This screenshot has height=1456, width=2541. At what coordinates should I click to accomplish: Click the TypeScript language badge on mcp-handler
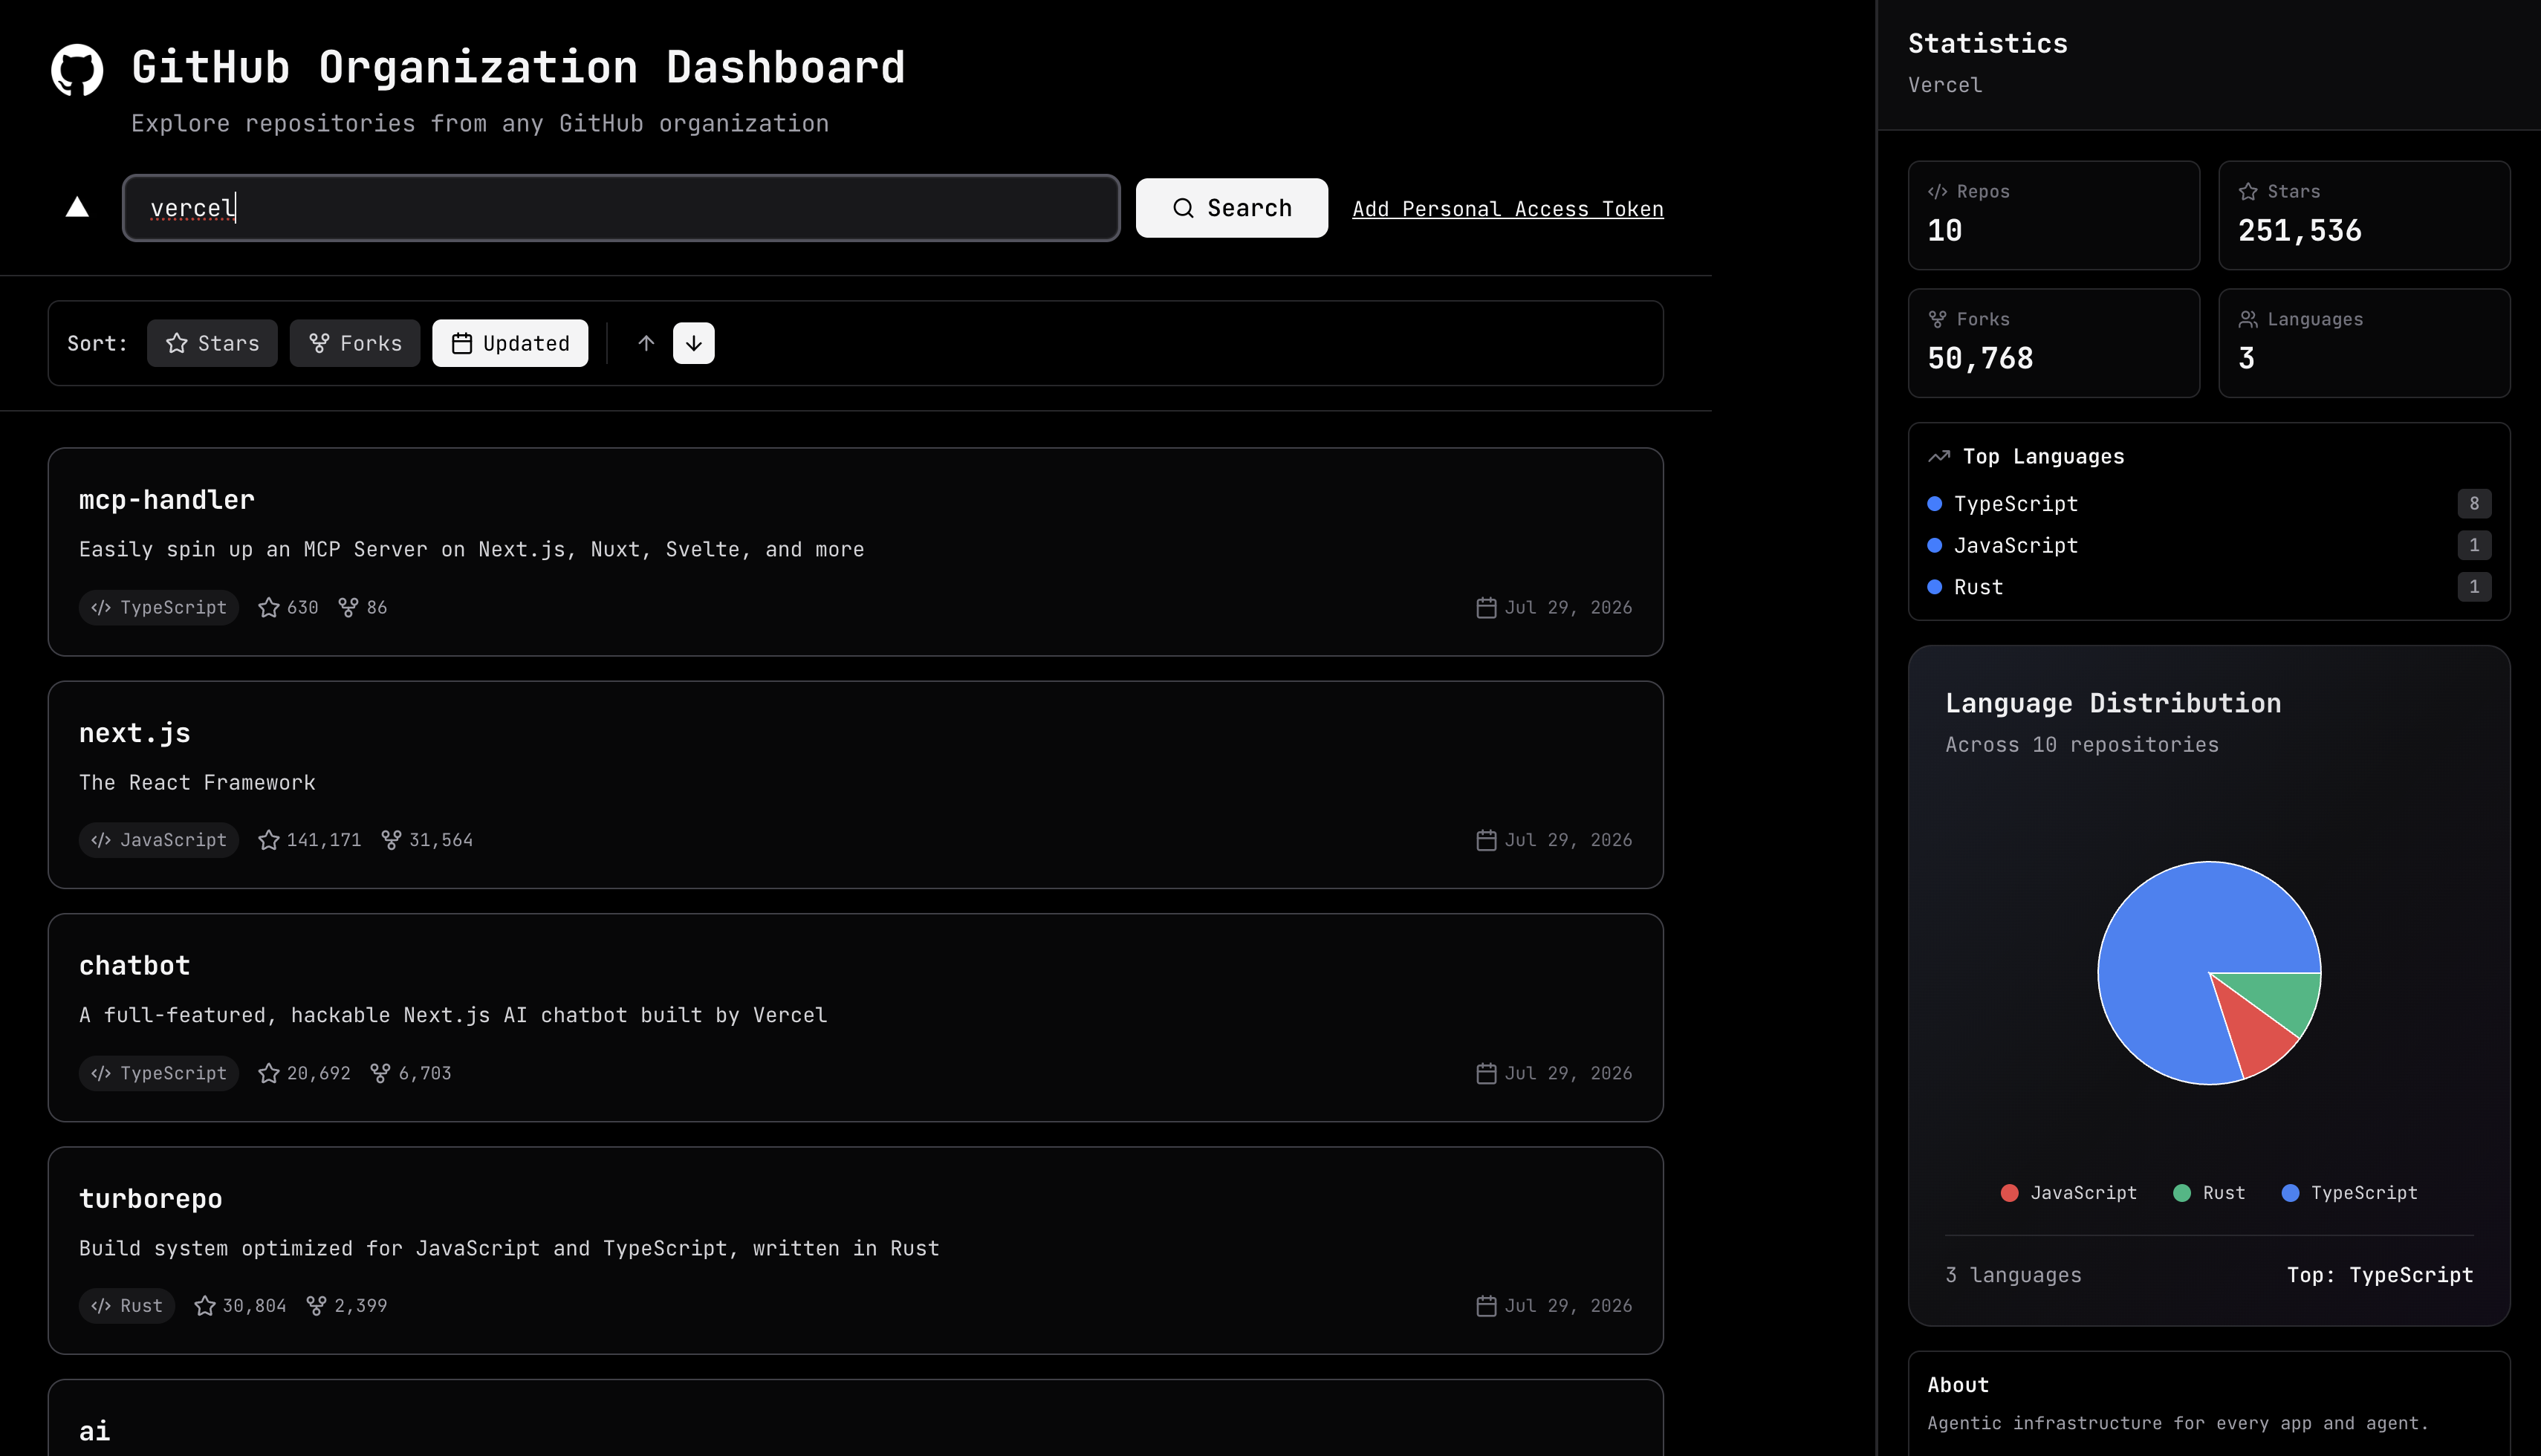159,607
